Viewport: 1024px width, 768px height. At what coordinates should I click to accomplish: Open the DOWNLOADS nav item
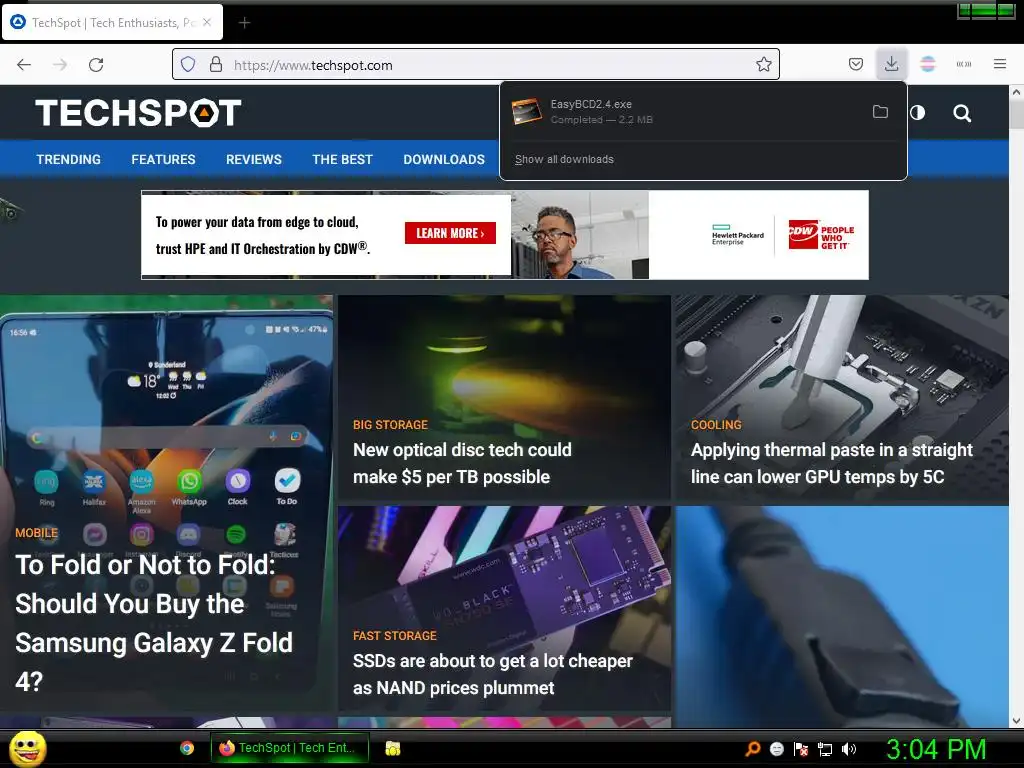pyautogui.click(x=444, y=159)
